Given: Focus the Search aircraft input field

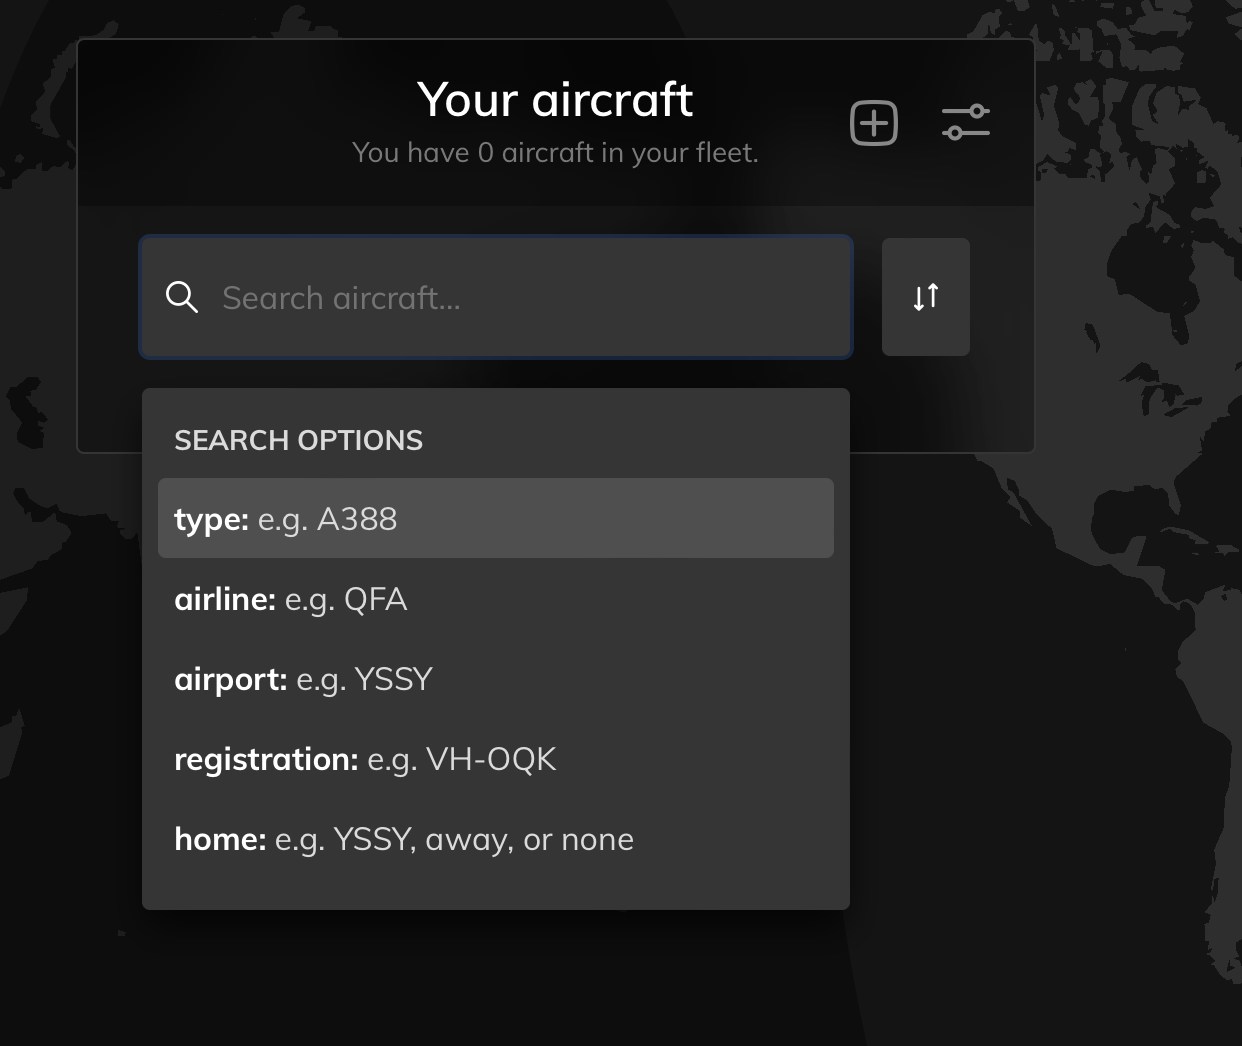Looking at the screenshot, I should click(x=496, y=297).
